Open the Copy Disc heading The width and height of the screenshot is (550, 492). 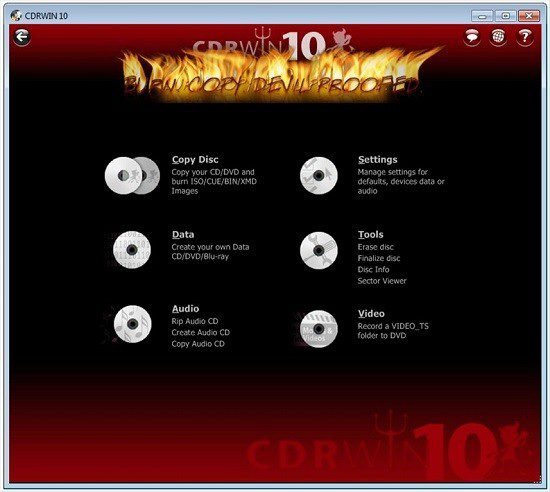pos(195,160)
